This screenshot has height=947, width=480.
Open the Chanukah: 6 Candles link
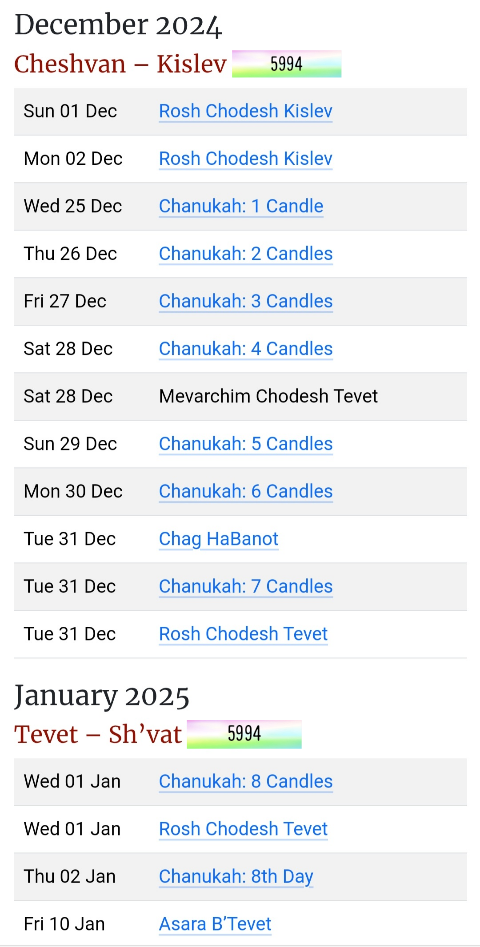pyautogui.click(x=245, y=492)
